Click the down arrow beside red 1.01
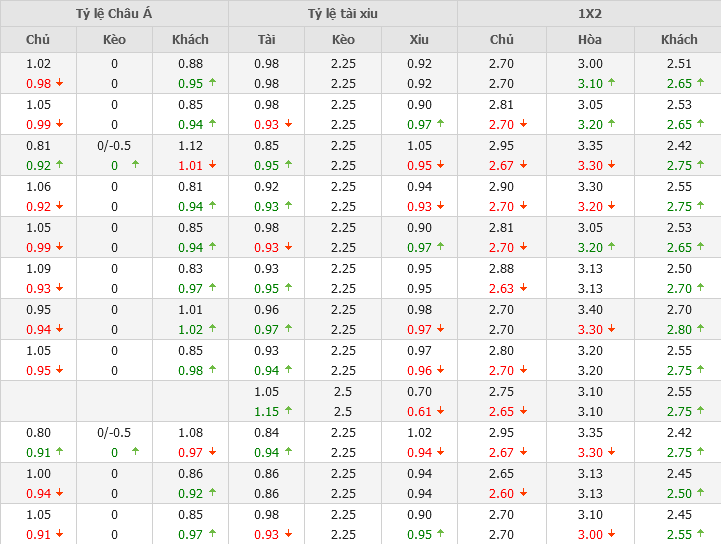721x544 pixels. [212, 165]
